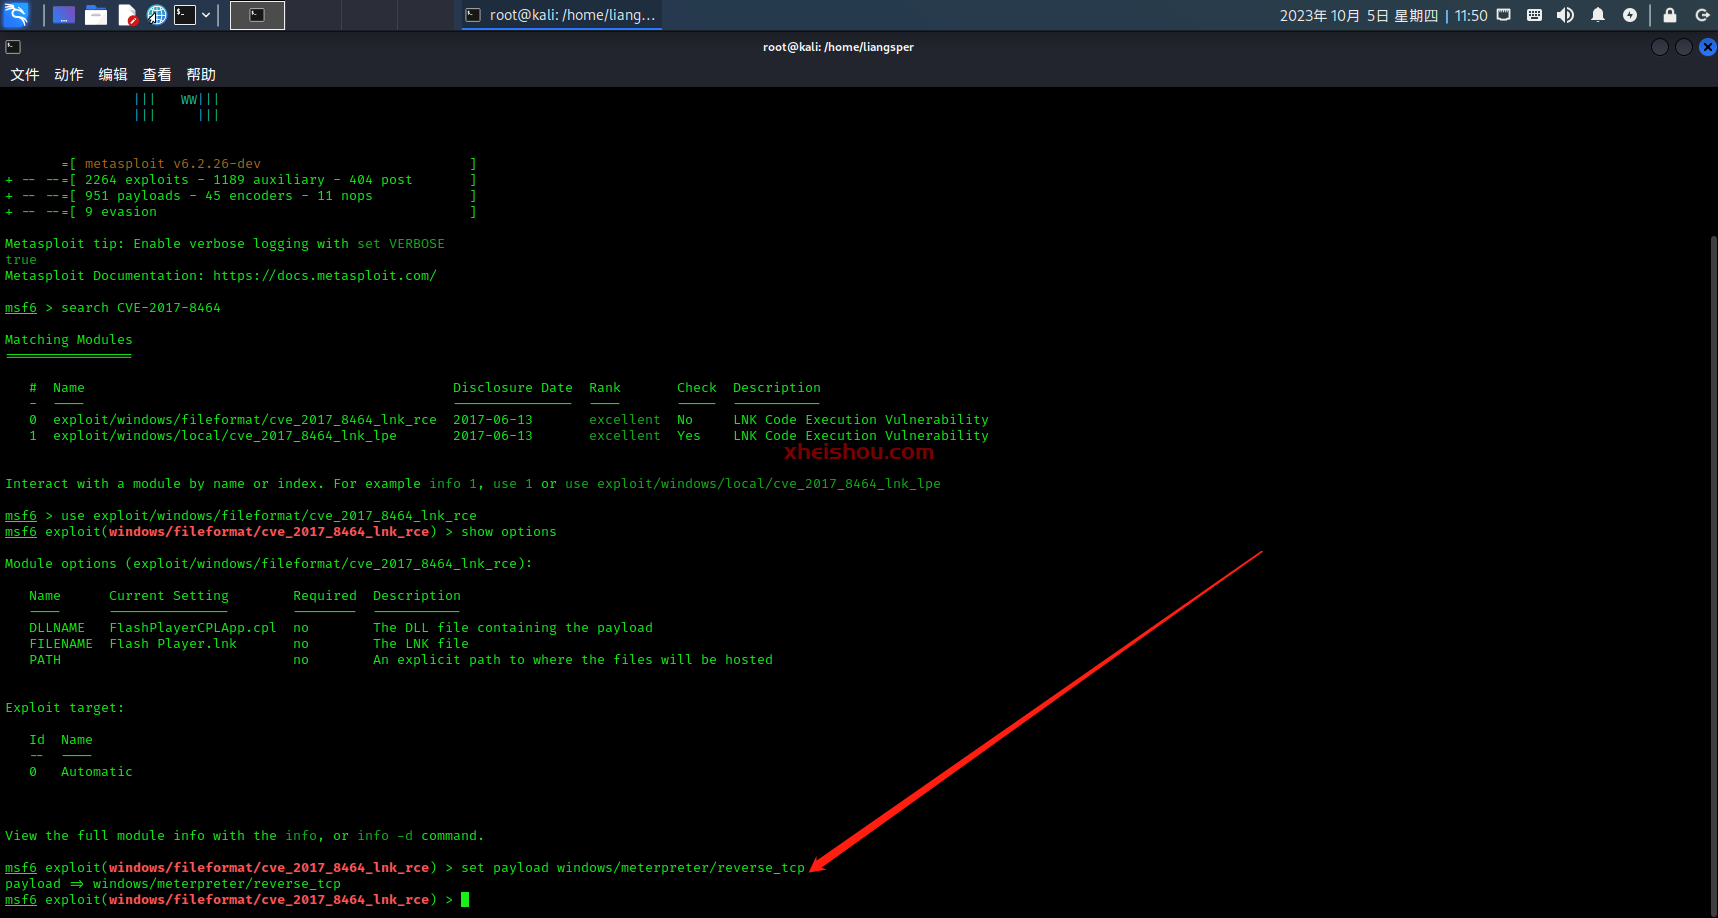Click the https://docs.metasploit.com/ URL
Viewport: 1718px width, 918px height.
[x=325, y=276]
